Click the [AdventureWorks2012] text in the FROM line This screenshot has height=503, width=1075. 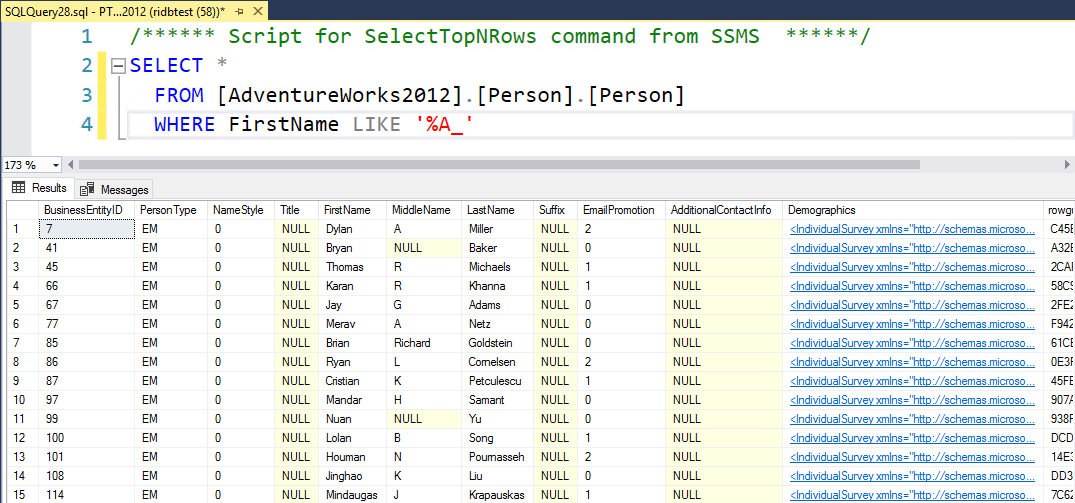tap(339, 96)
